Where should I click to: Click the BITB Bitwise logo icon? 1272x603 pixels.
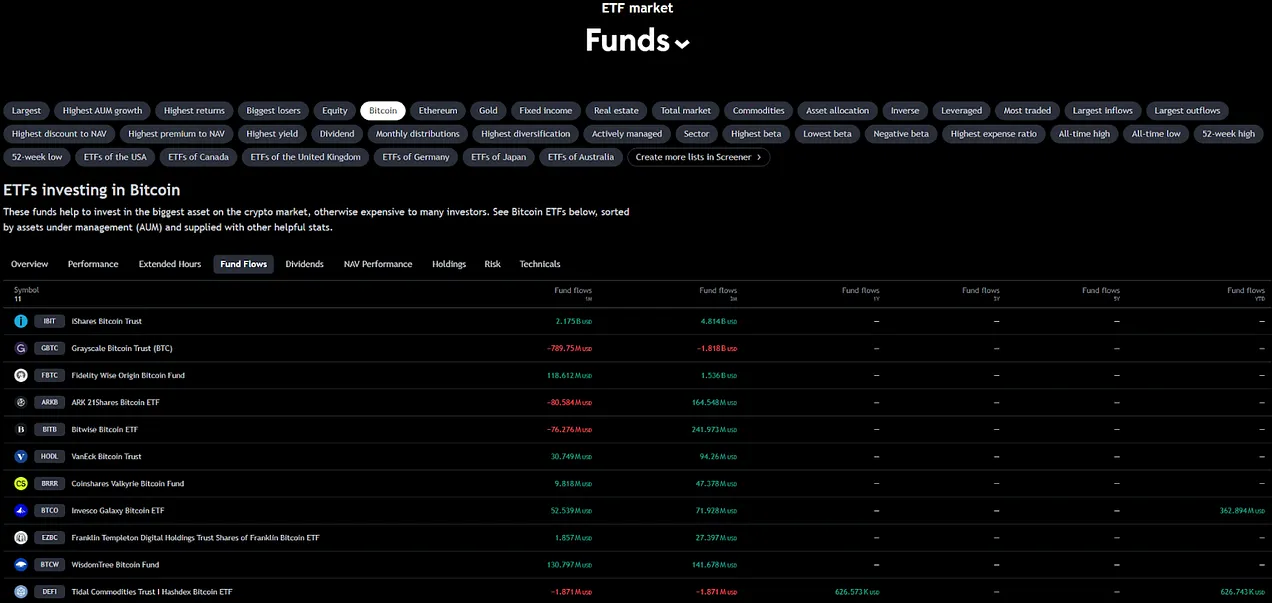[21, 429]
